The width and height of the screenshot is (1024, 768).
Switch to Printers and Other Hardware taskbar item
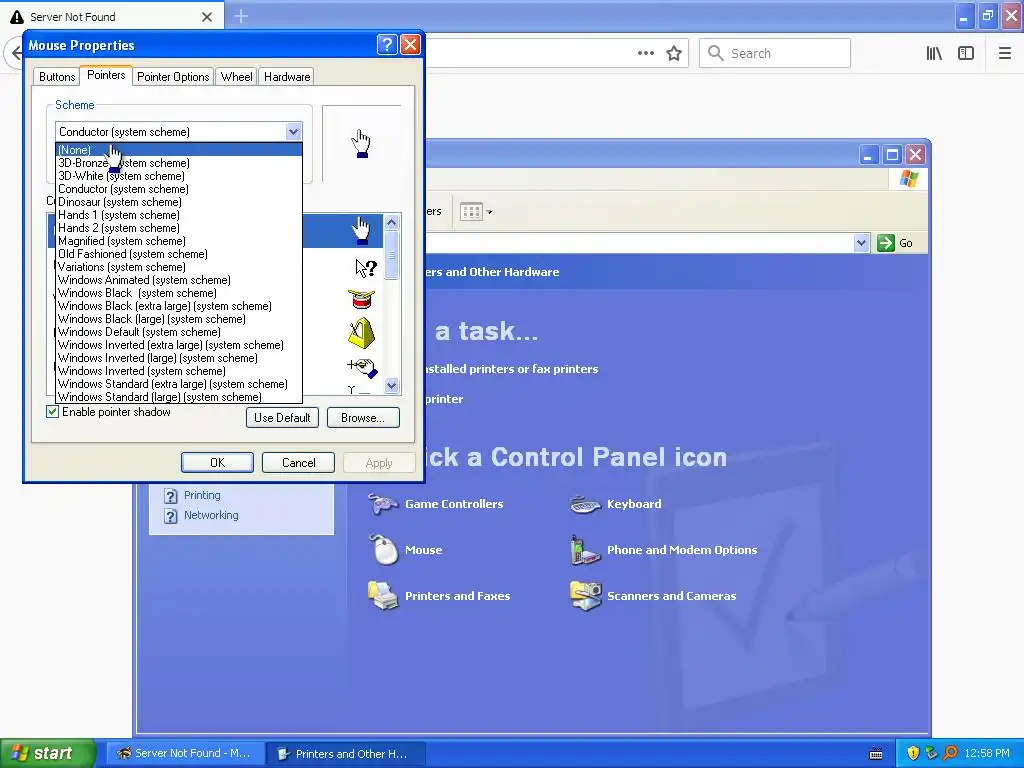pos(345,753)
